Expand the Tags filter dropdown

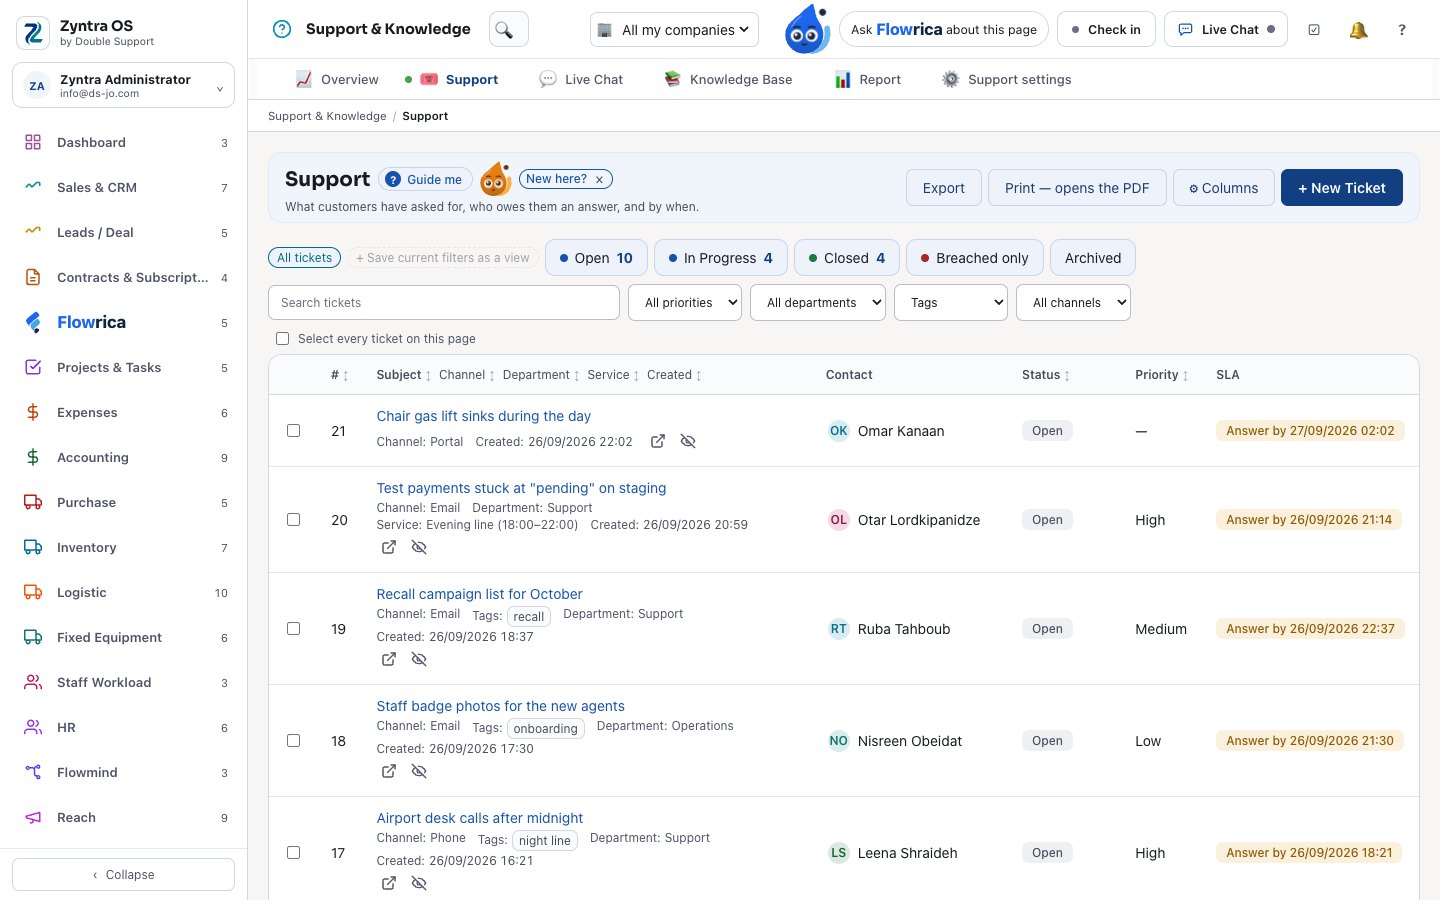pyautogui.click(x=951, y=303)
